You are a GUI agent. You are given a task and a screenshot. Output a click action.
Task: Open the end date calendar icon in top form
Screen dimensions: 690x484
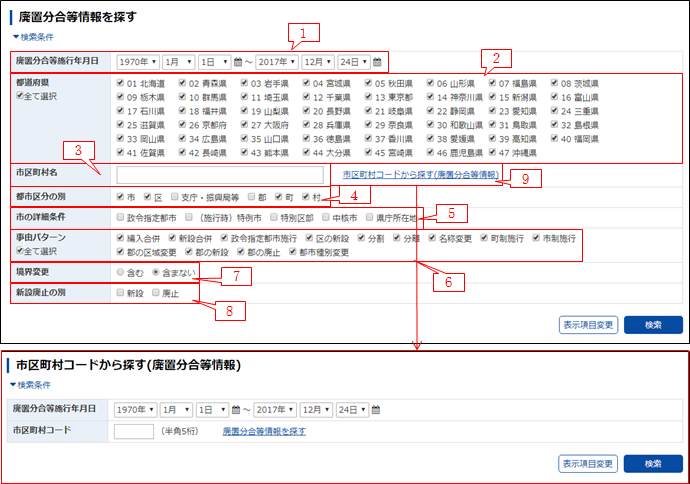(377, 61)
